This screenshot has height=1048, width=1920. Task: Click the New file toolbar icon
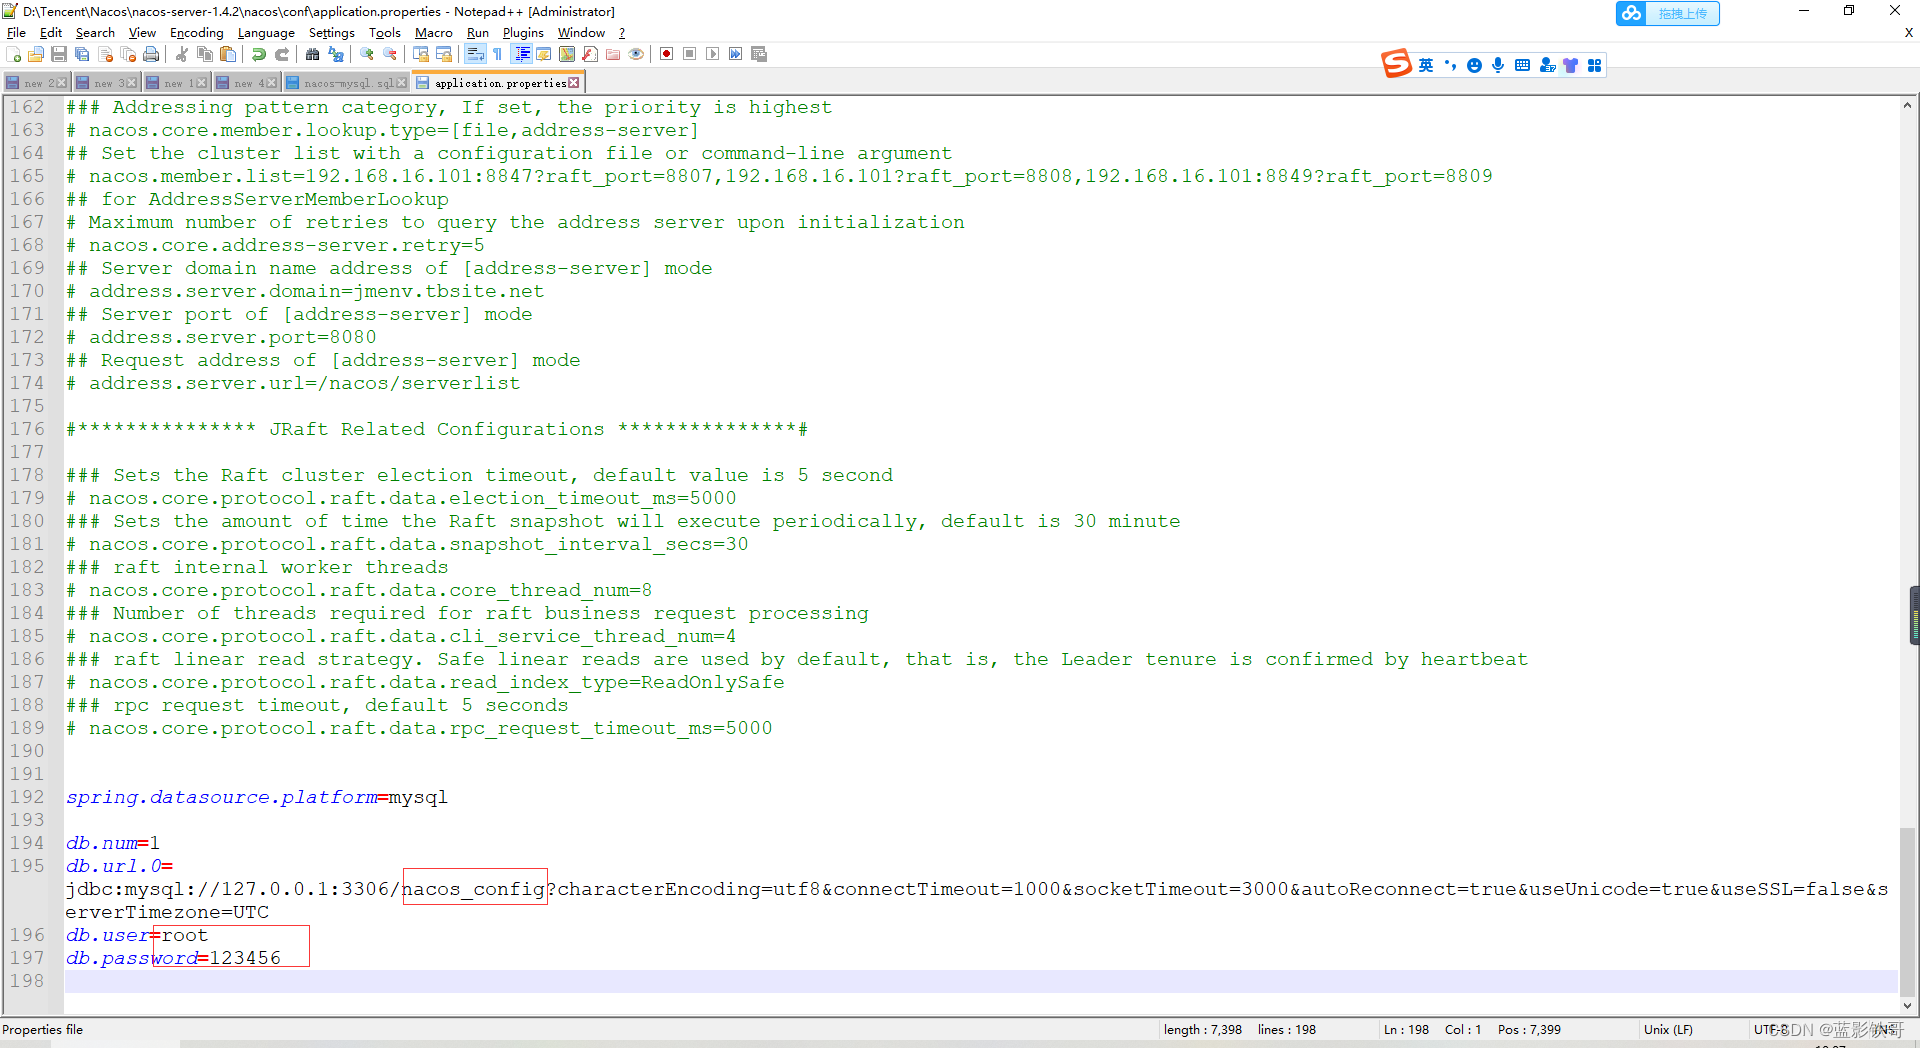click(x=14, y=54)
